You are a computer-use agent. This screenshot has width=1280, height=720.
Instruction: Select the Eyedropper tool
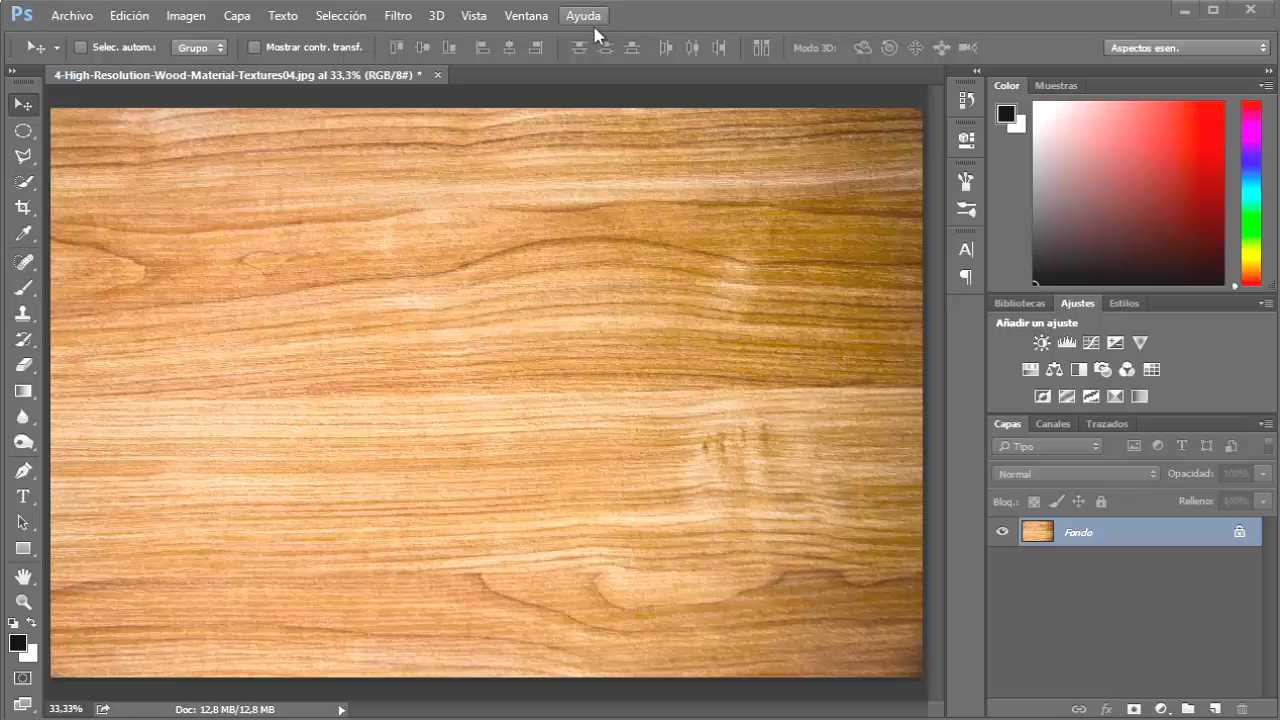pos(23,234)
